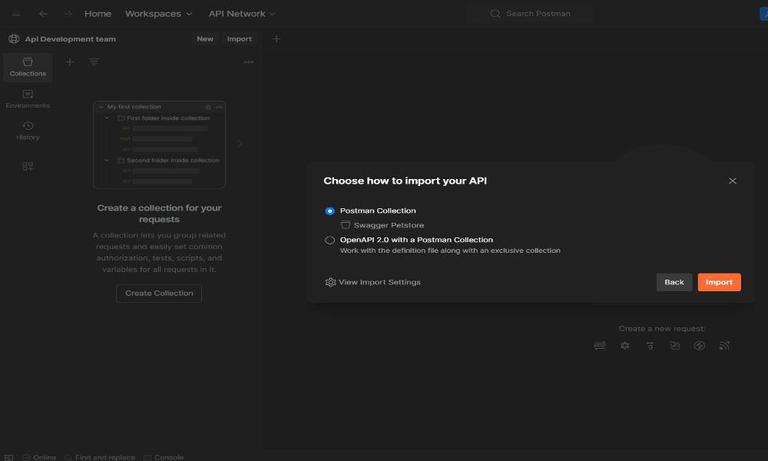The width and height of the screenshot is (768, 461).
Task: Go to the Home menu item
Action: click(98, 14)
